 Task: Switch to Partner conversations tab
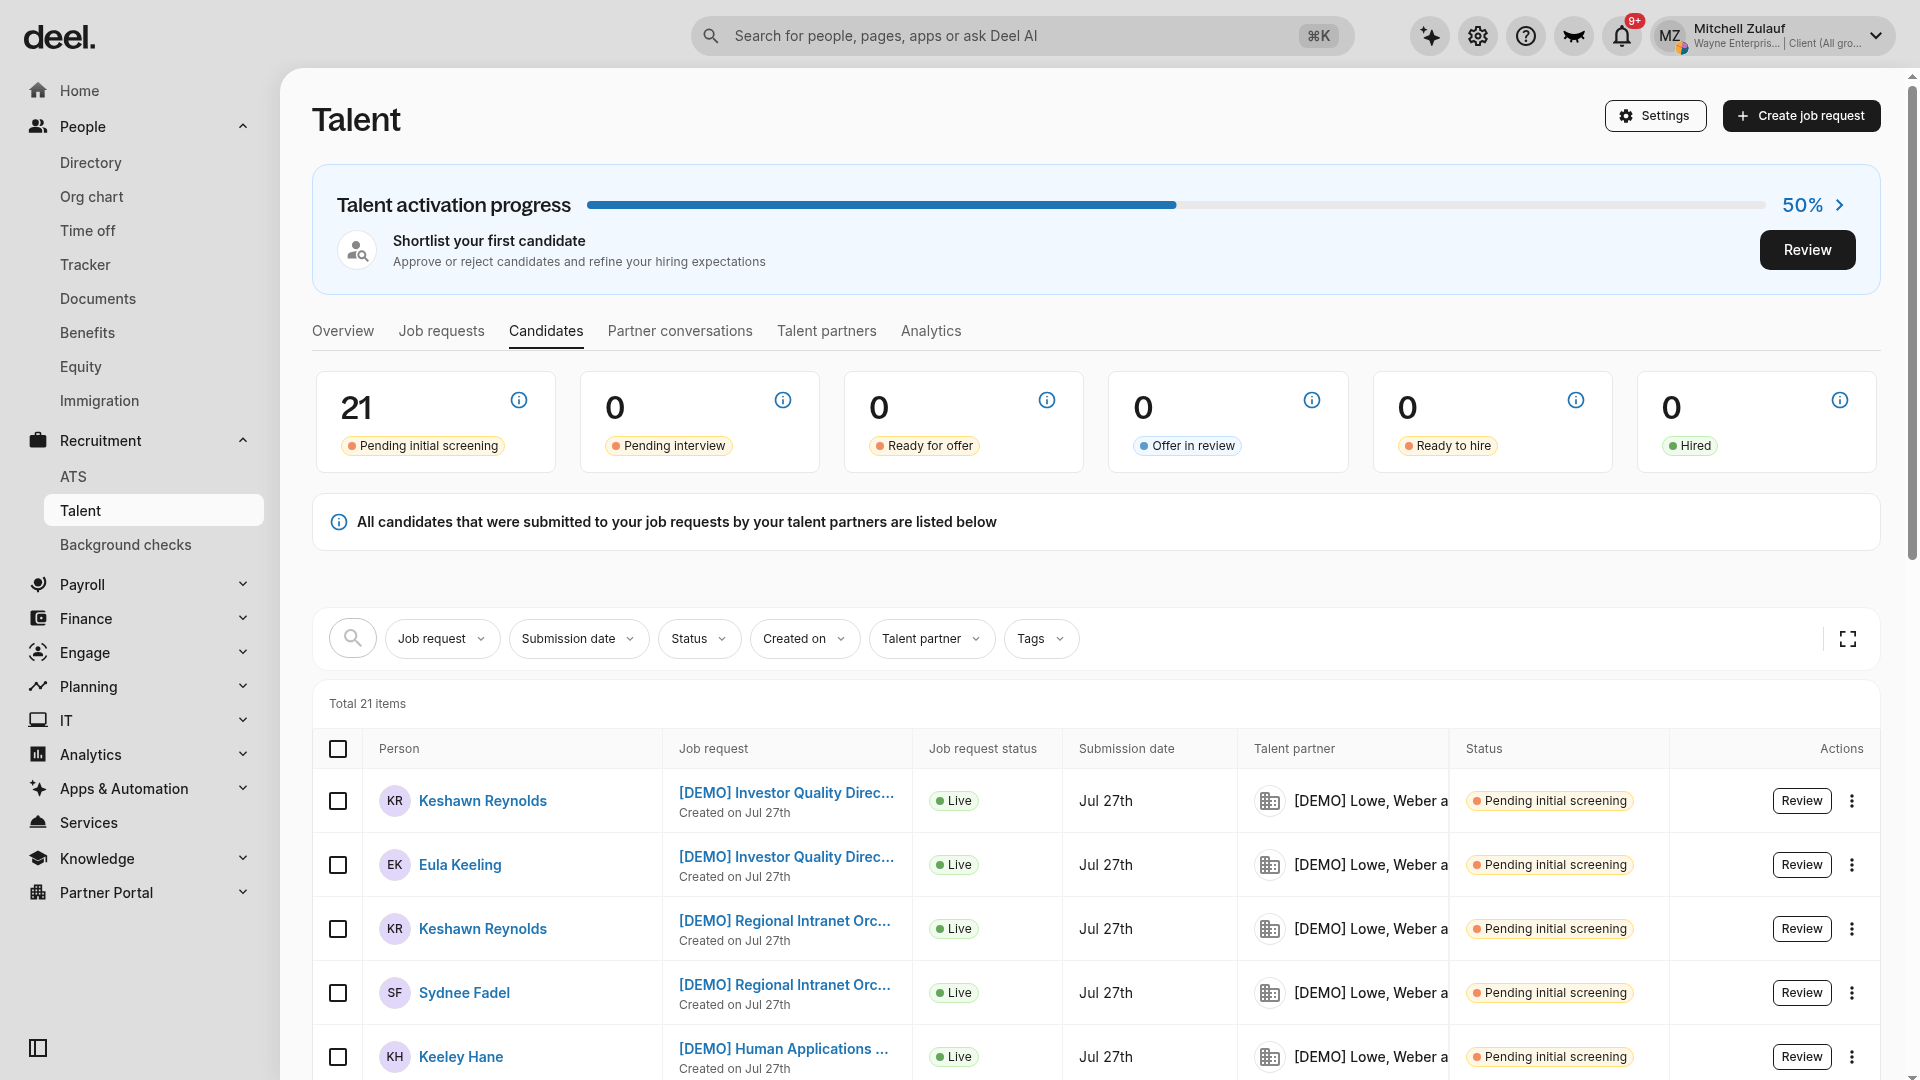(680, 331)
